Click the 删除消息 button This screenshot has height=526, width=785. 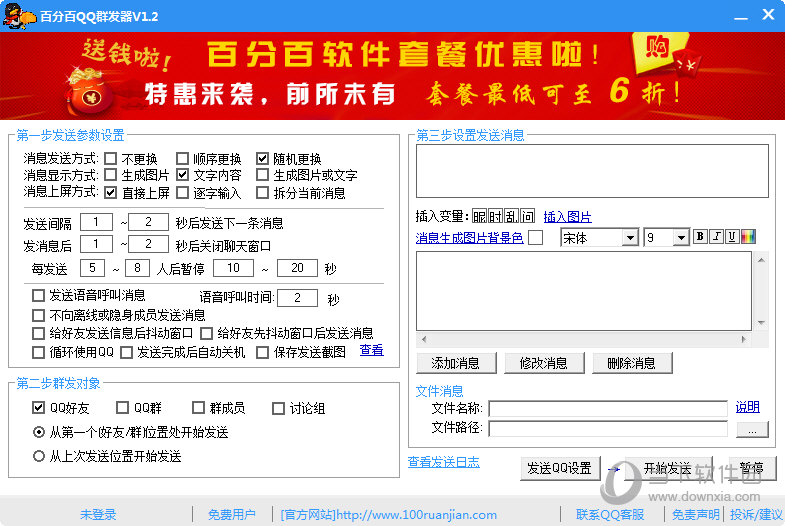(x=632, y=363)
